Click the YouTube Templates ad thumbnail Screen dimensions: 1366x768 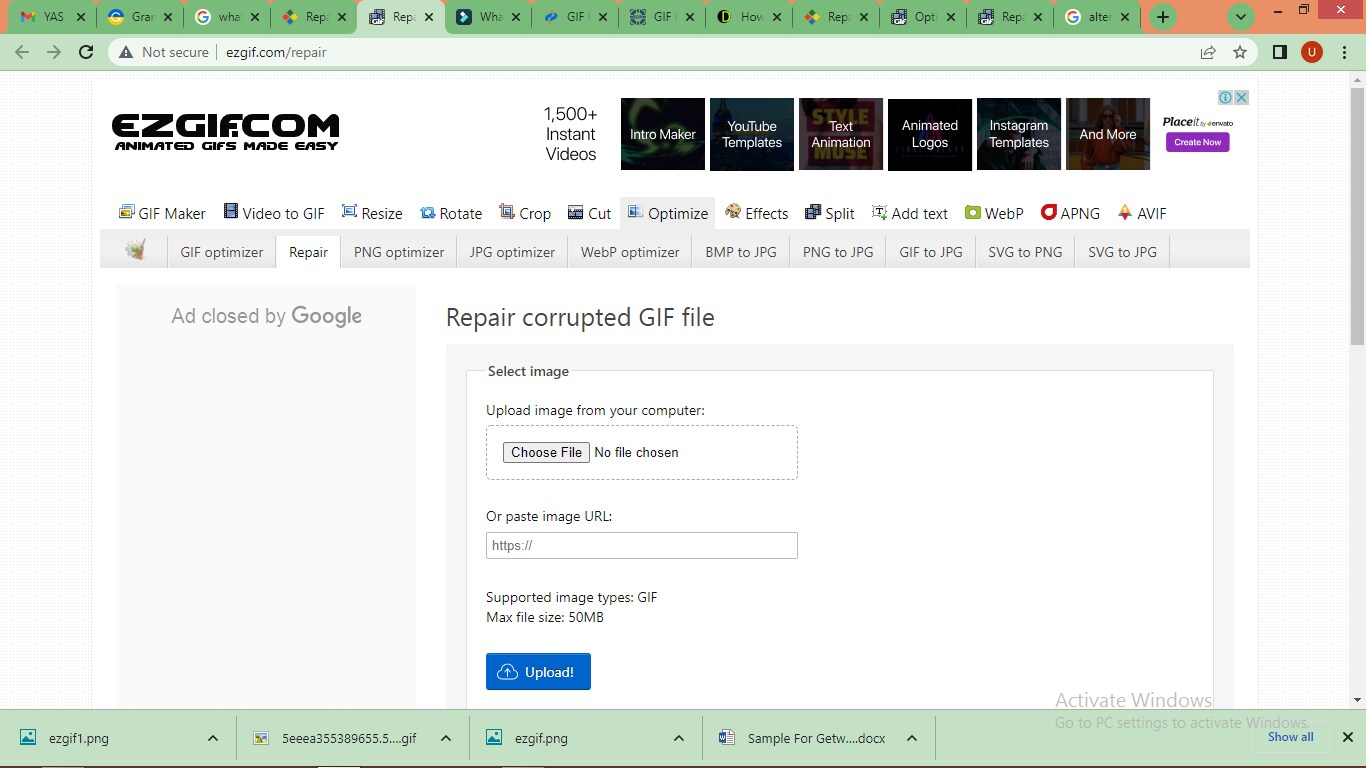(x=752, y=134)
